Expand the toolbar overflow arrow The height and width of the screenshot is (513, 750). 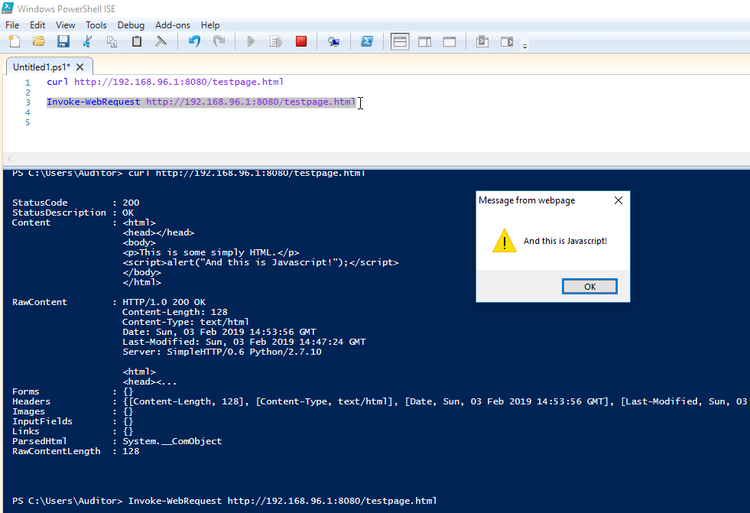[x=525, y=46]
